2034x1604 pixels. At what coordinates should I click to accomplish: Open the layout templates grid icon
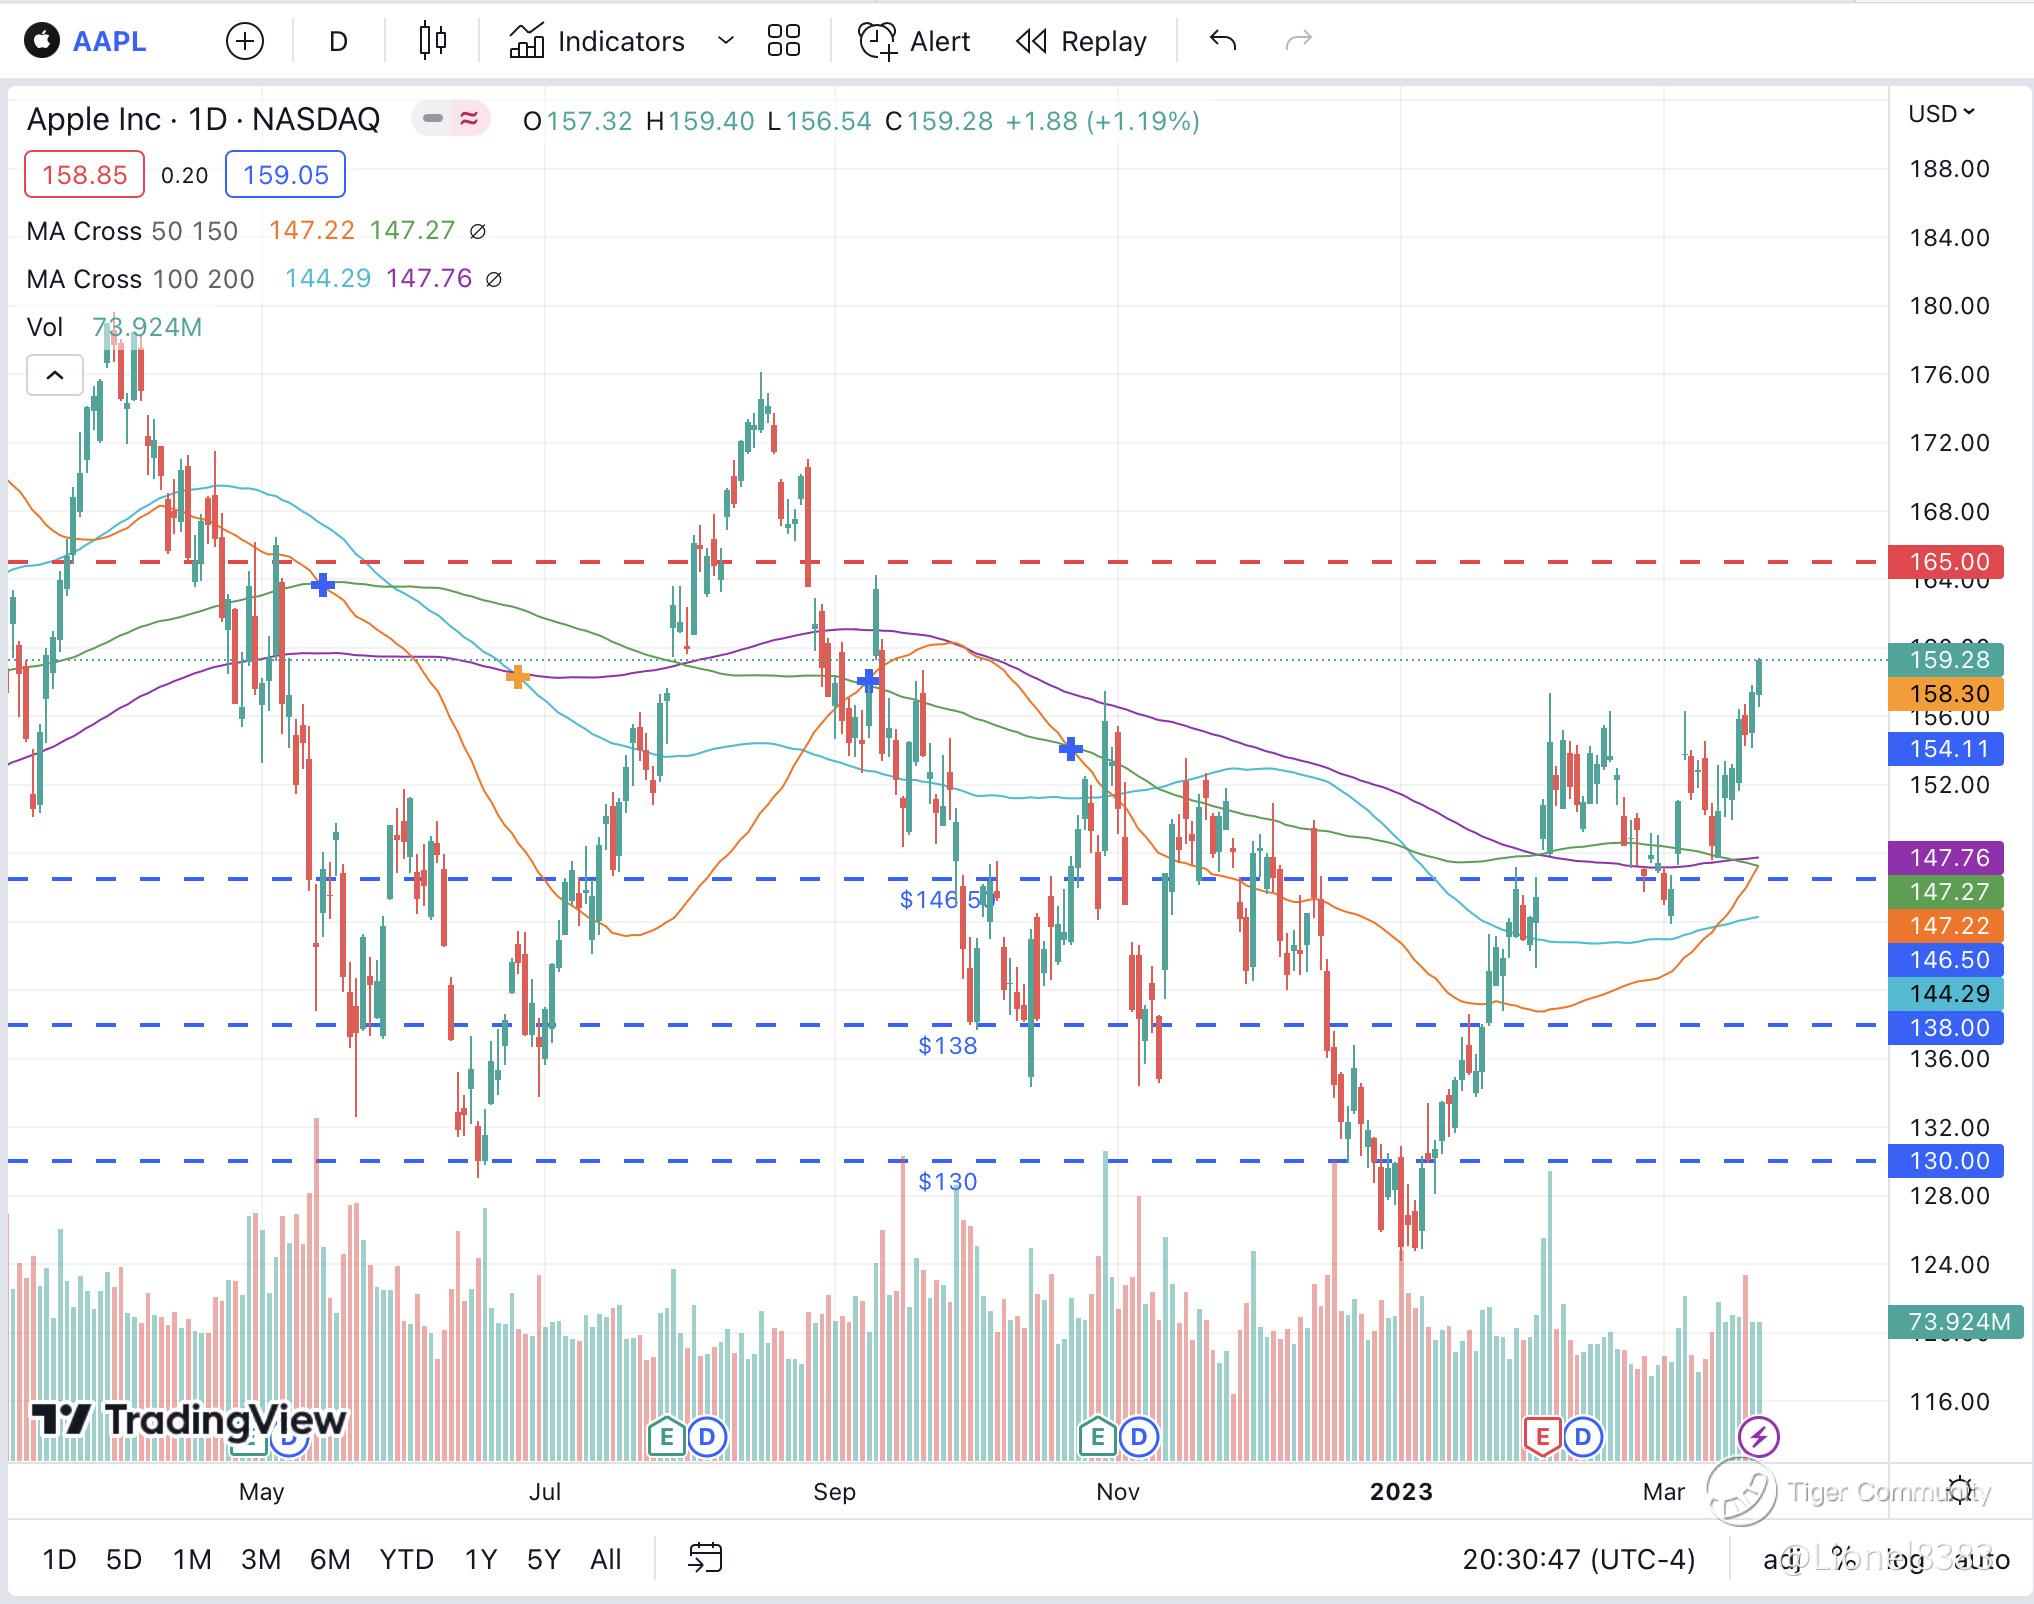(783, 41)
